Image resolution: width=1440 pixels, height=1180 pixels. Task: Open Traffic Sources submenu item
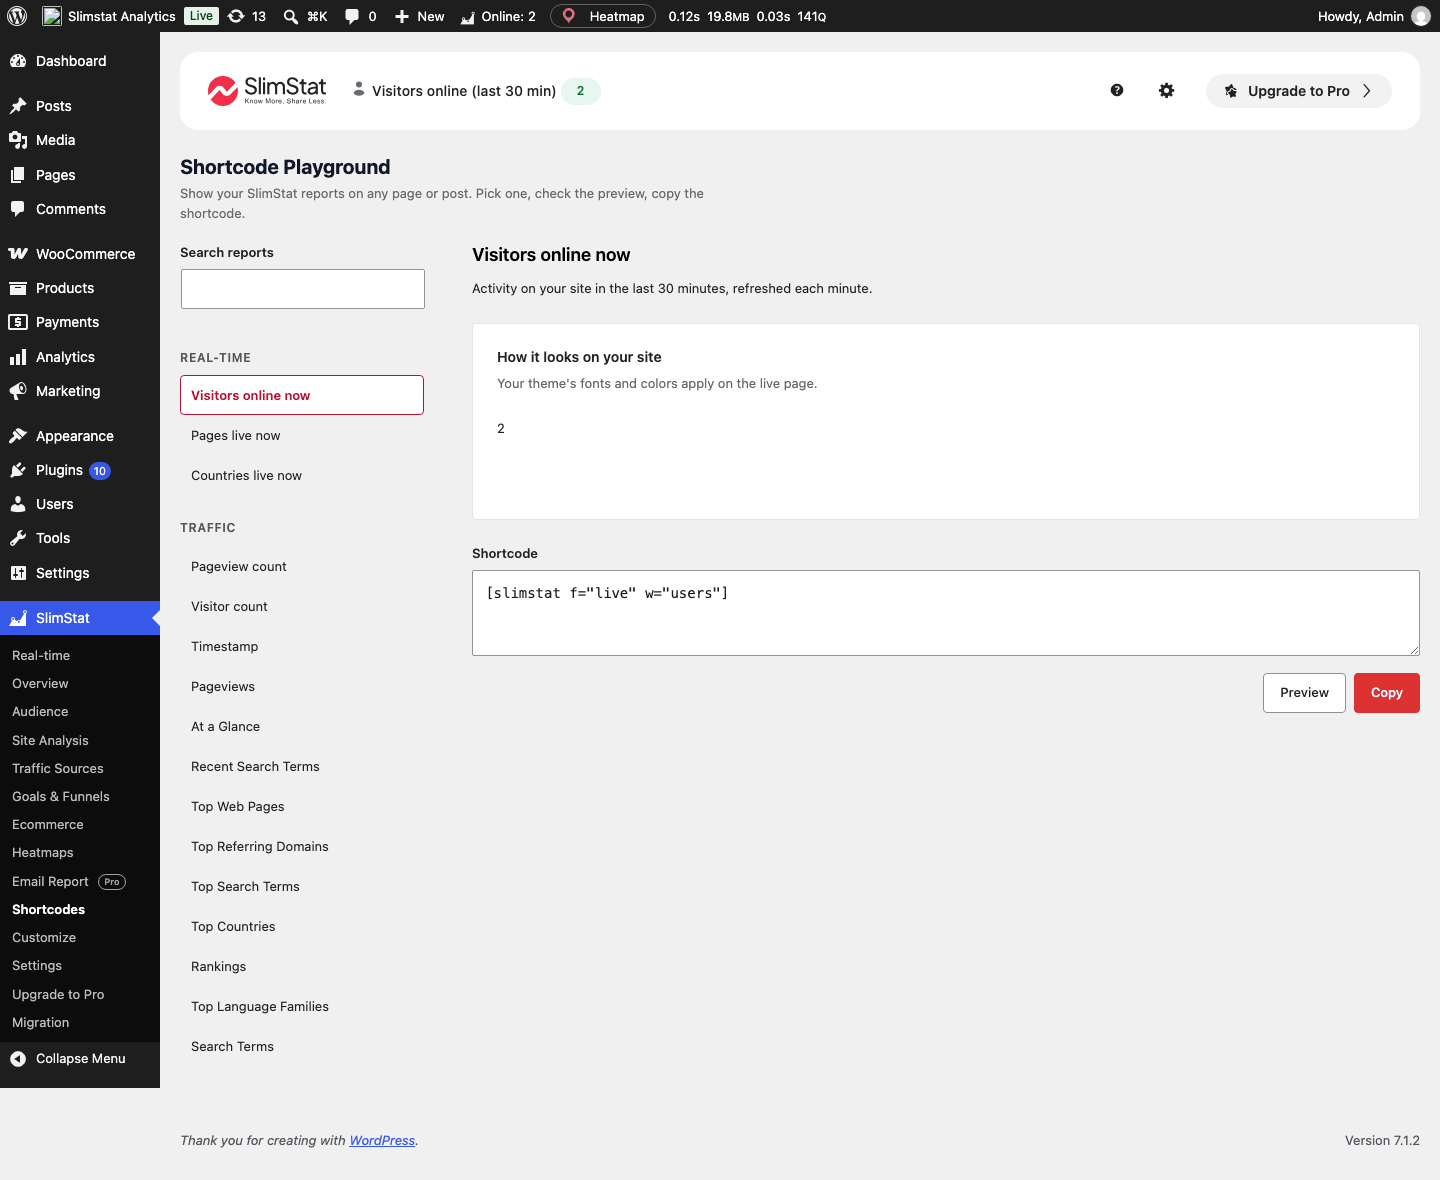point(58,768)
